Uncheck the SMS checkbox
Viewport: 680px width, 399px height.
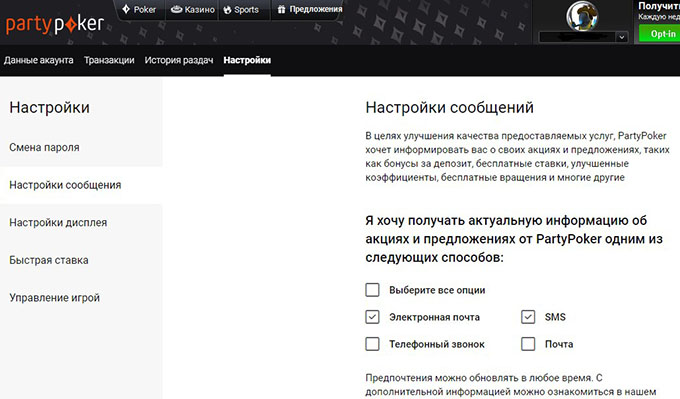pyautogui.click(x=528, y=317)
